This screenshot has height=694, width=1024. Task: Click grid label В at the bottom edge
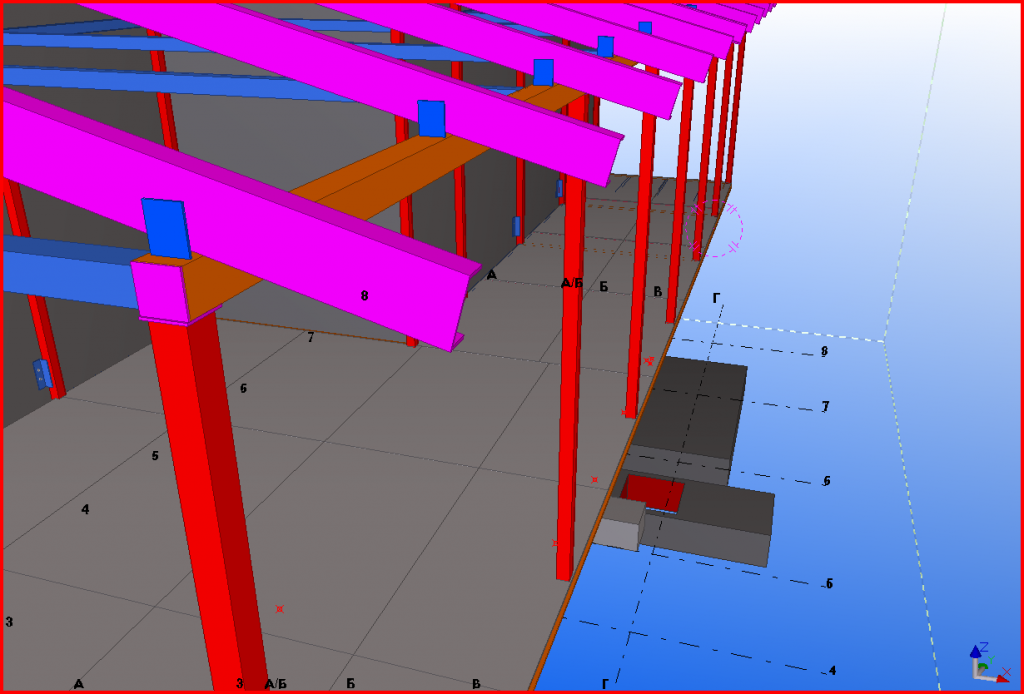click(476, 684)
